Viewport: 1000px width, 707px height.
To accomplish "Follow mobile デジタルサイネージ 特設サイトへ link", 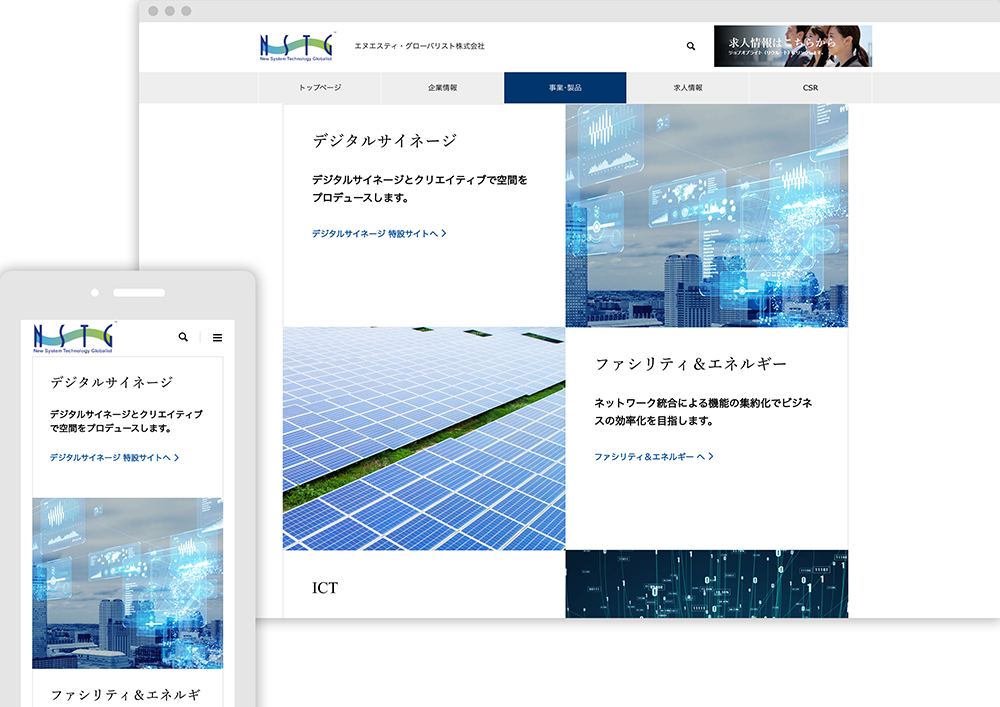I will point(115,457).
